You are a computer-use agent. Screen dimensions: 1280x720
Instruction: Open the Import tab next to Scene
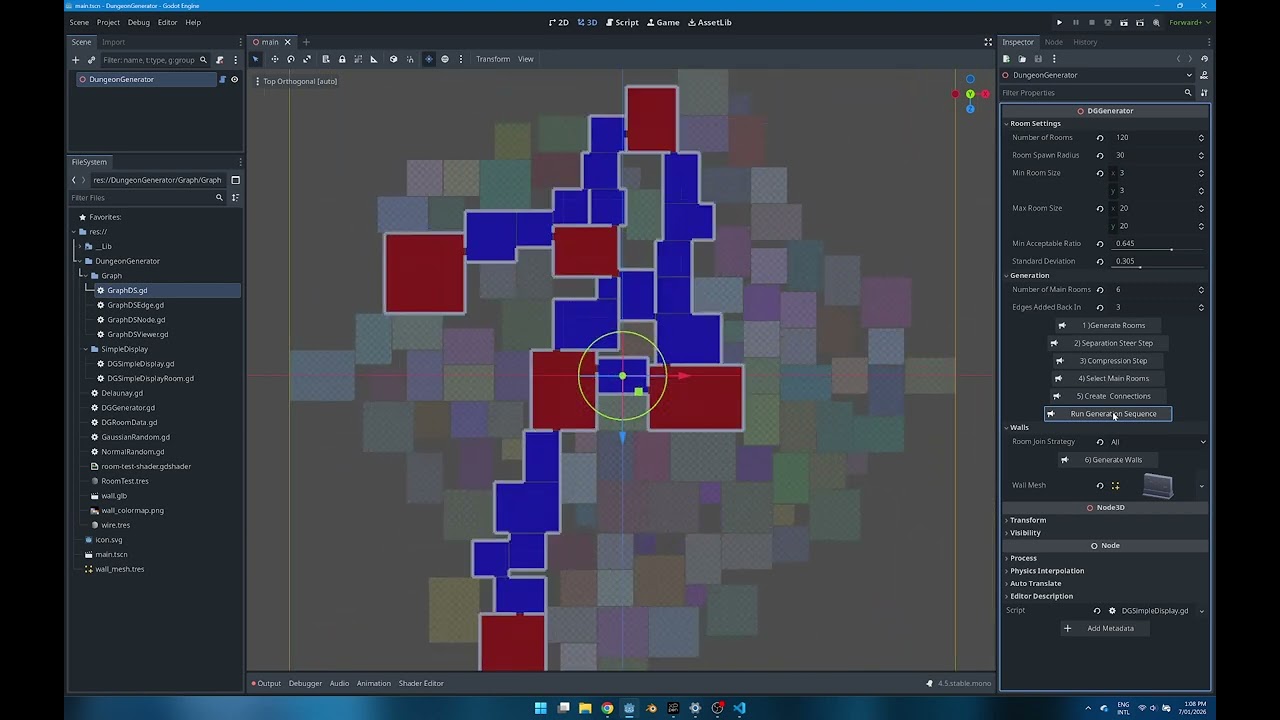[x=113, y=42]
